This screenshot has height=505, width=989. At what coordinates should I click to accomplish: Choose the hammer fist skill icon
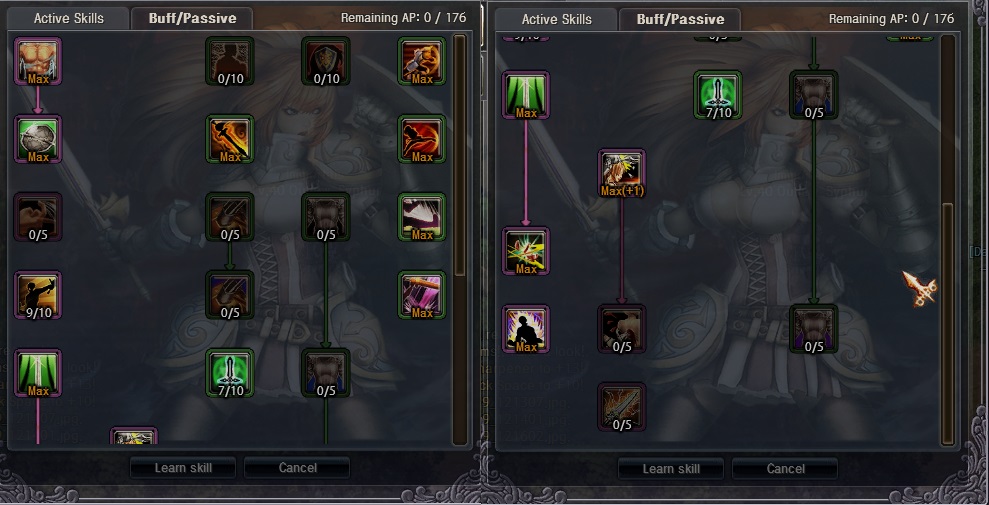tap(422, 61)
